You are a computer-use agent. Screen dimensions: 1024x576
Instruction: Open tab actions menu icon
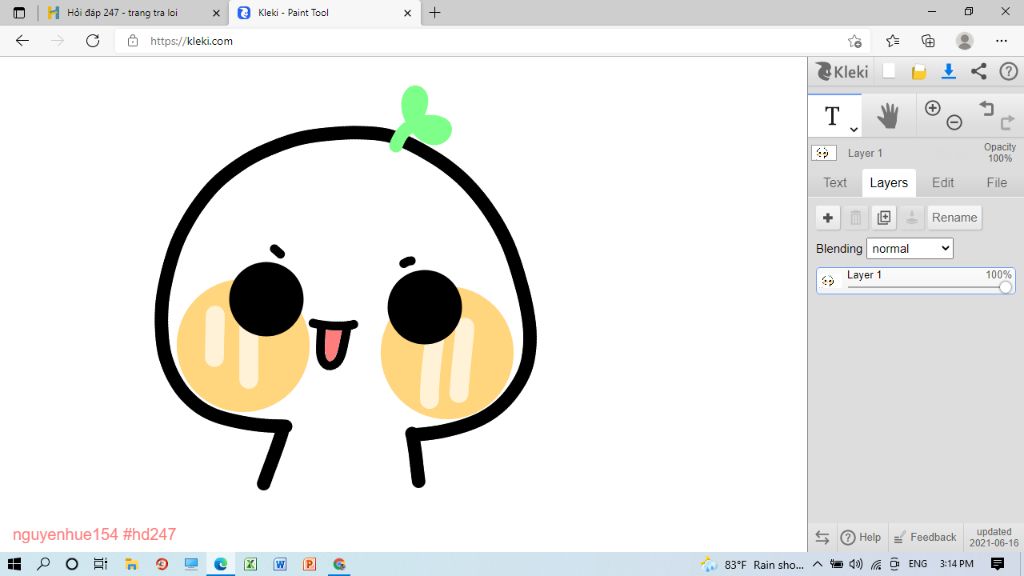(x=19, y=12)
